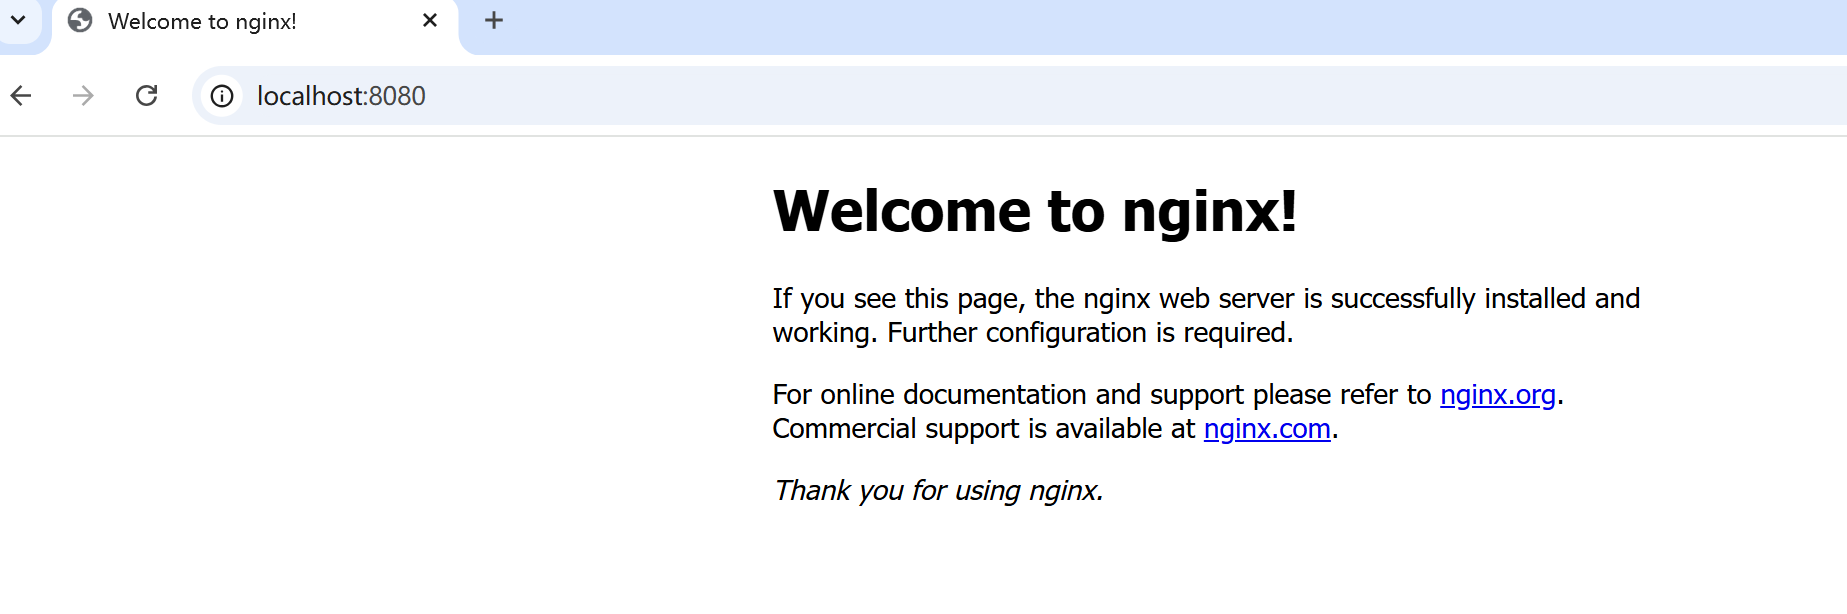The width and height of the screenshot is (1847, 614).
Task: Click the 'Commercial support is available at' text
Action: pyautogui.click(x=983, y=429)
